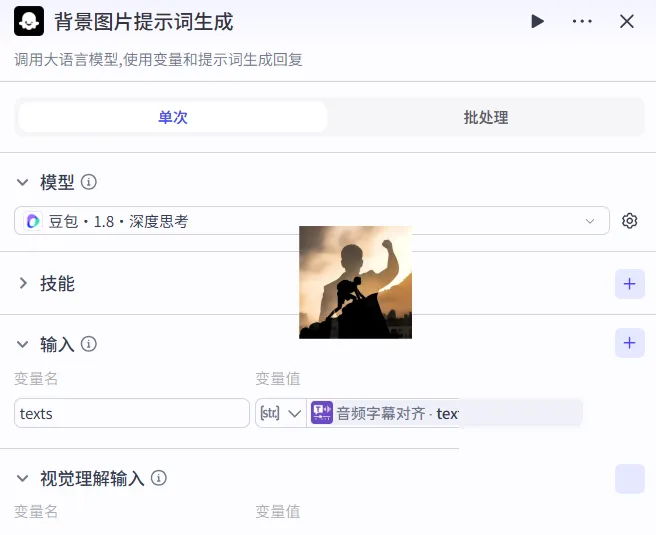Collapse the 输入 section
The image size is (656, 535).
coord(22,344)
